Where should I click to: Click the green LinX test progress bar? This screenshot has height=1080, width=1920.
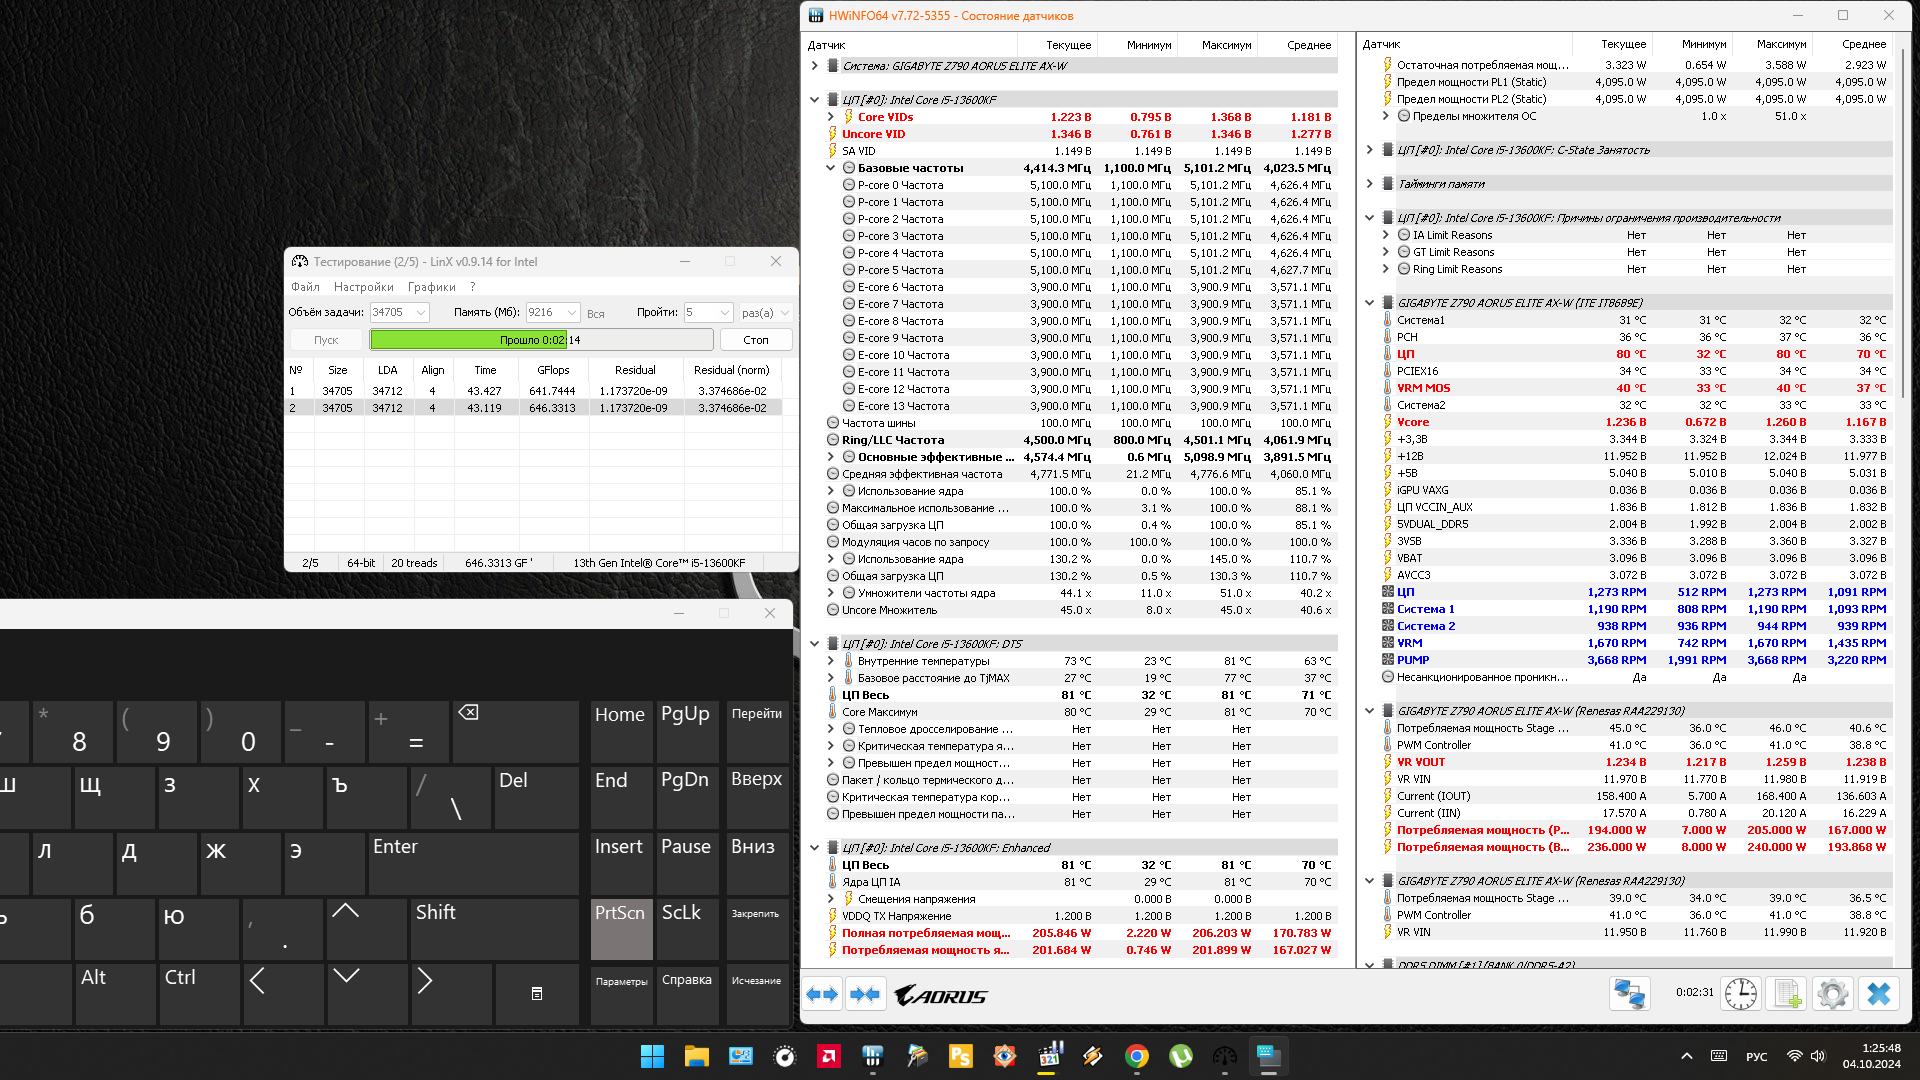coord(541,340)
